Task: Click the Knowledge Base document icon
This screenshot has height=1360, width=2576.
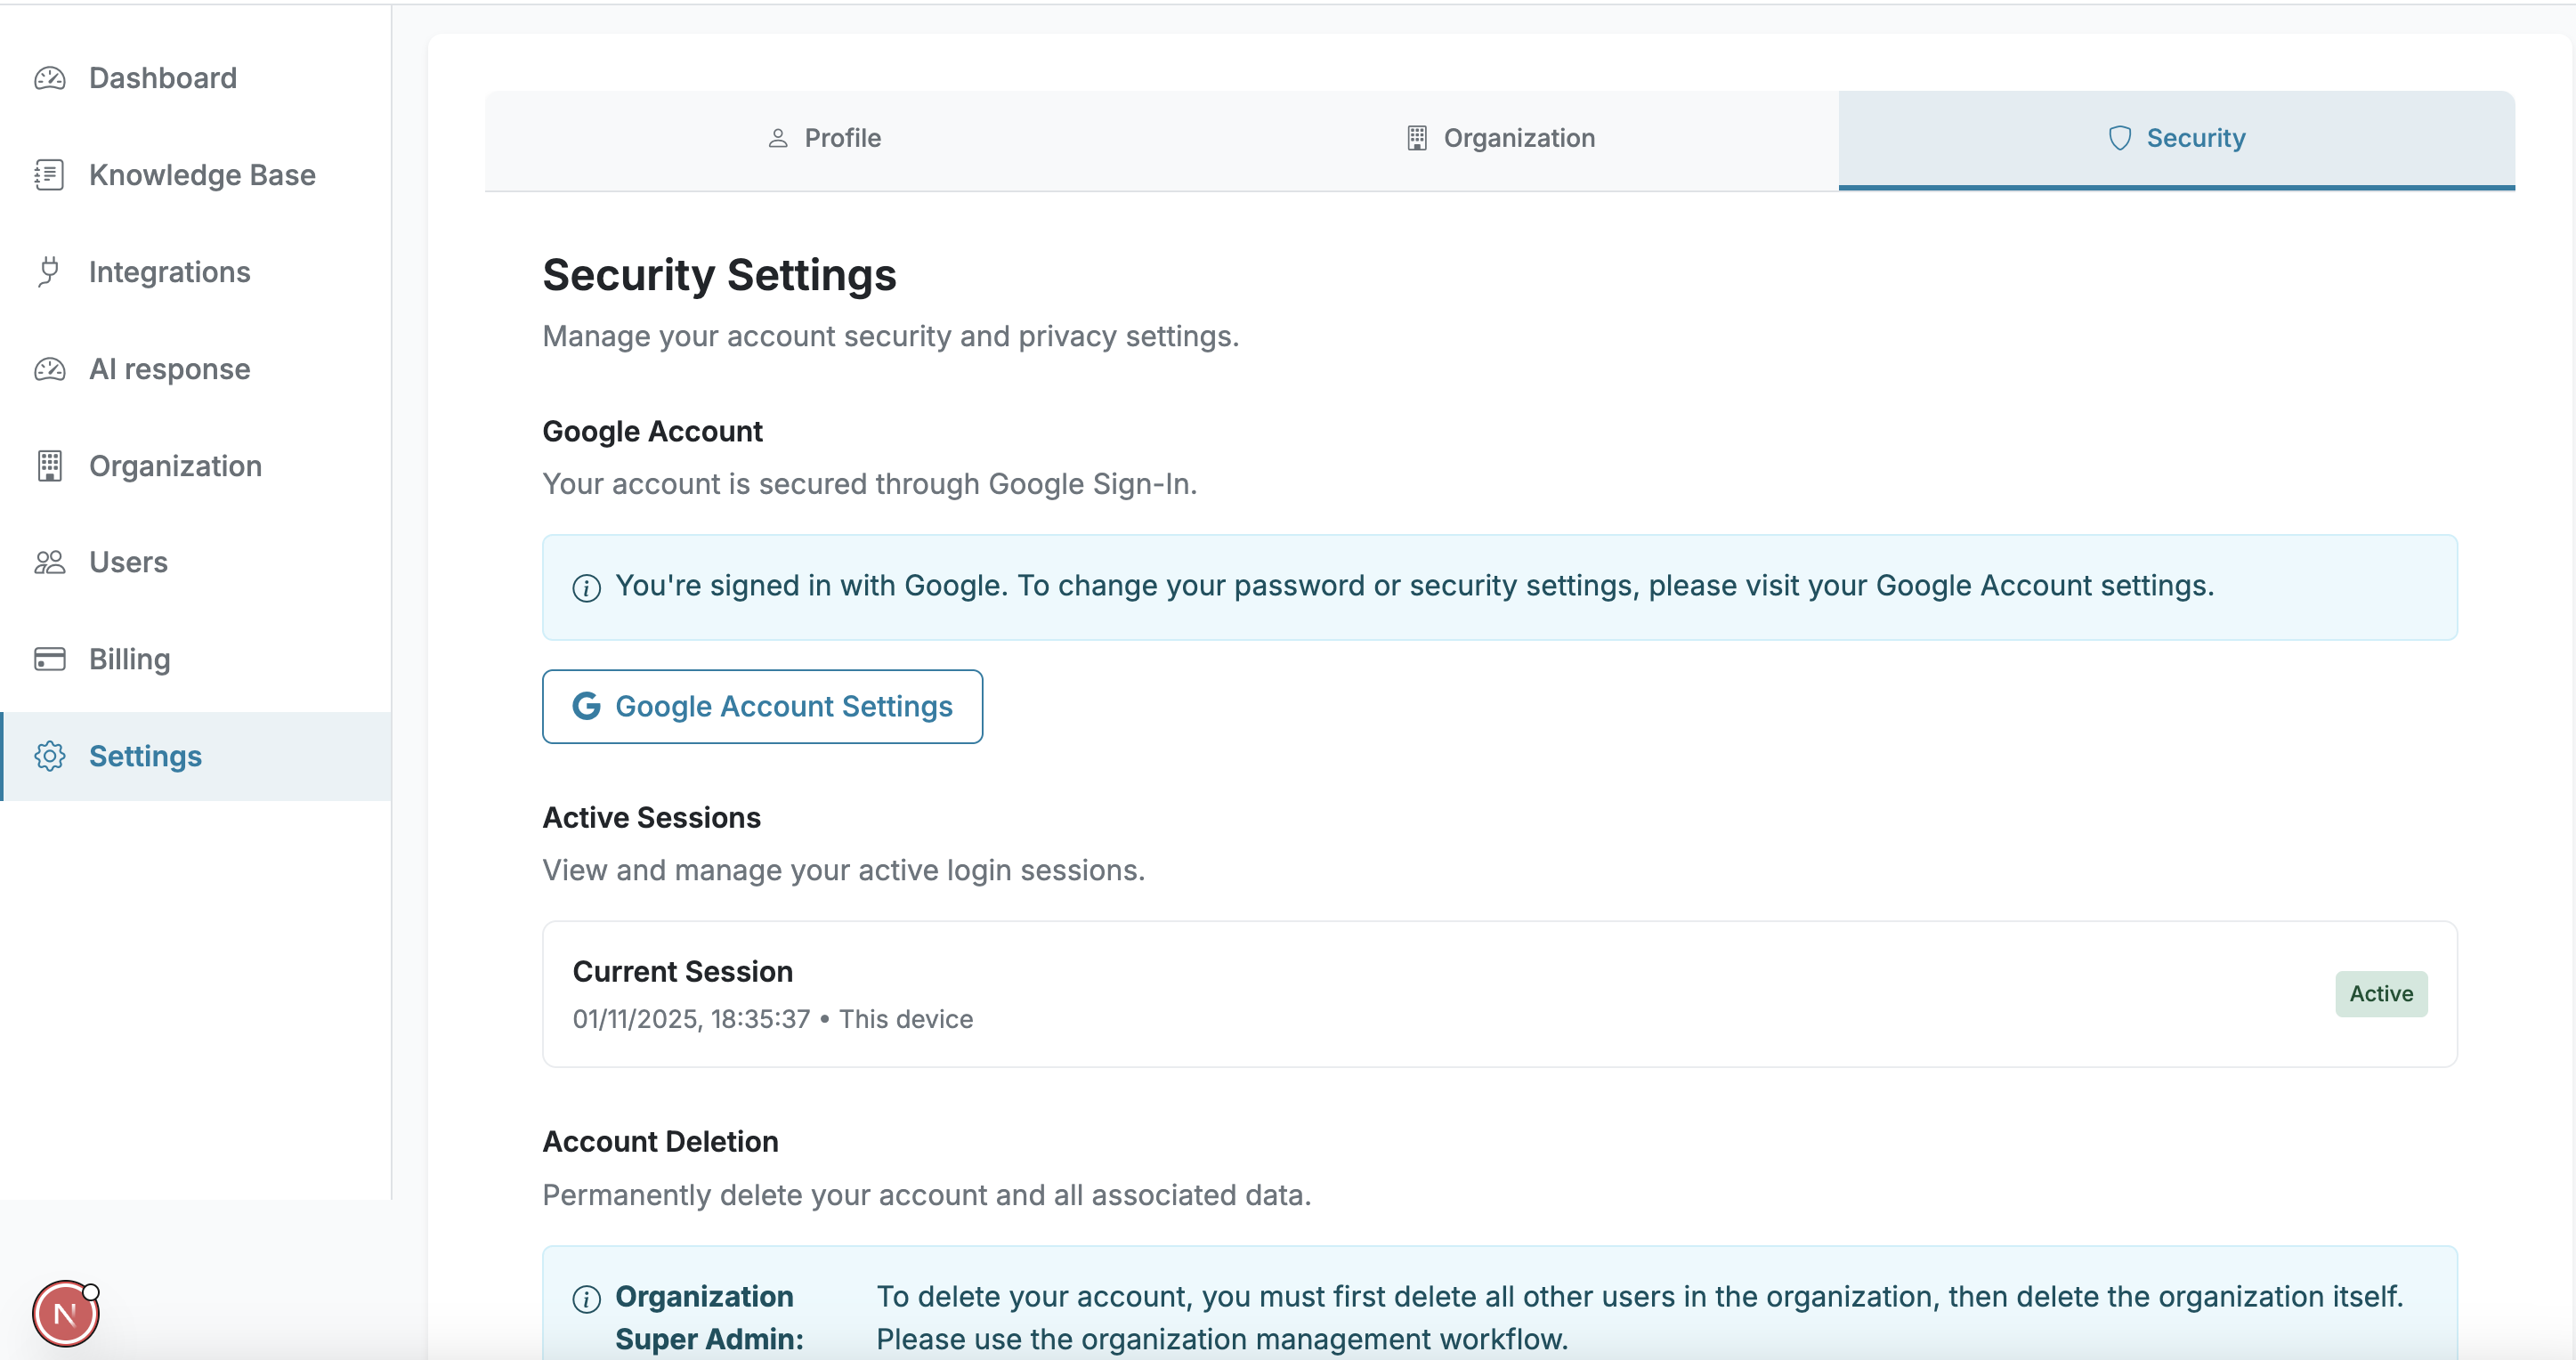Action: coord(49,175)
